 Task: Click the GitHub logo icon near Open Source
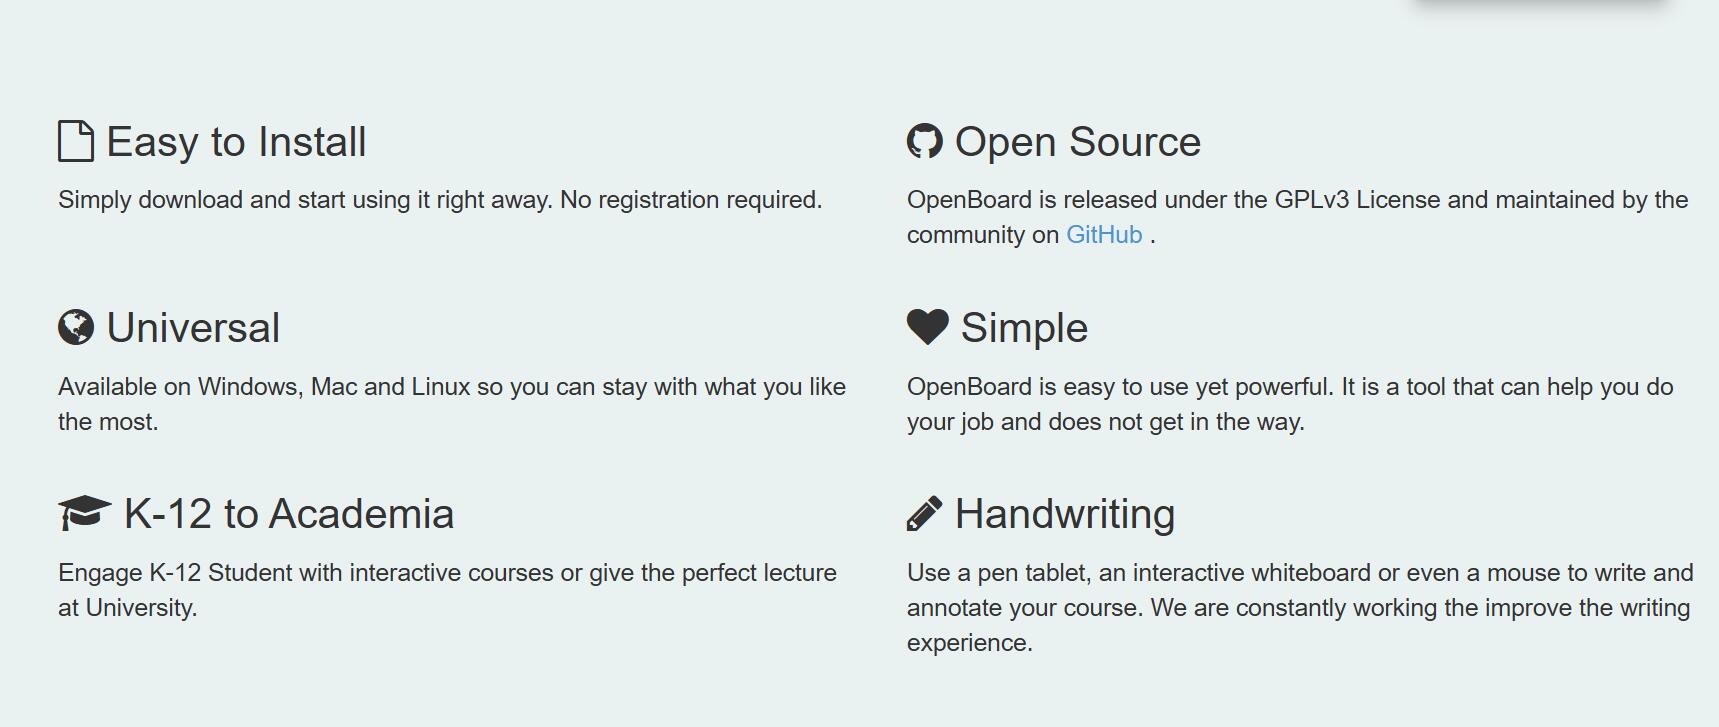[925, 141]
